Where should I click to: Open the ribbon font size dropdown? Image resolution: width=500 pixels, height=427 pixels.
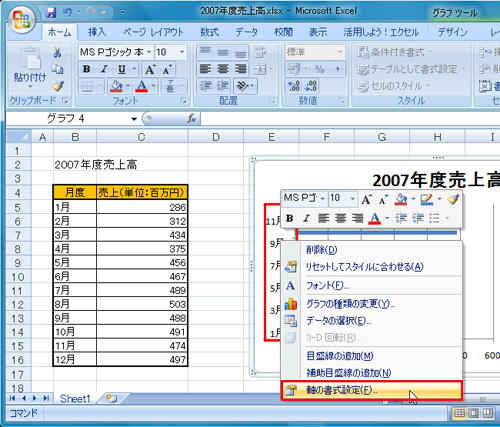(x=182, y=52)
